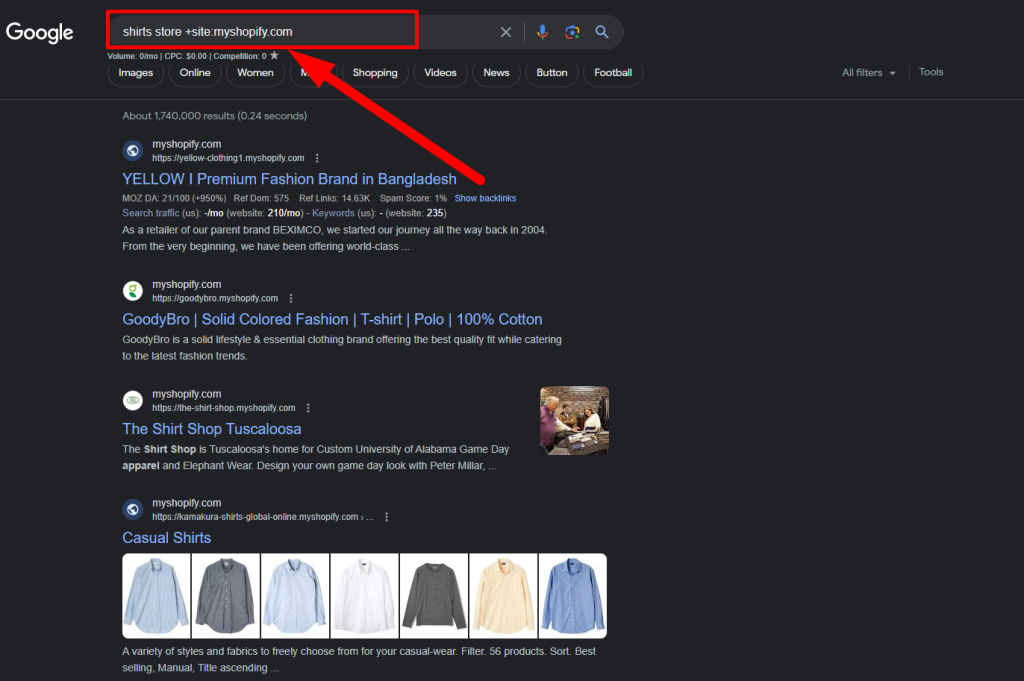Open options menu for the-shirt-shop result

click(x=308, y=408)
